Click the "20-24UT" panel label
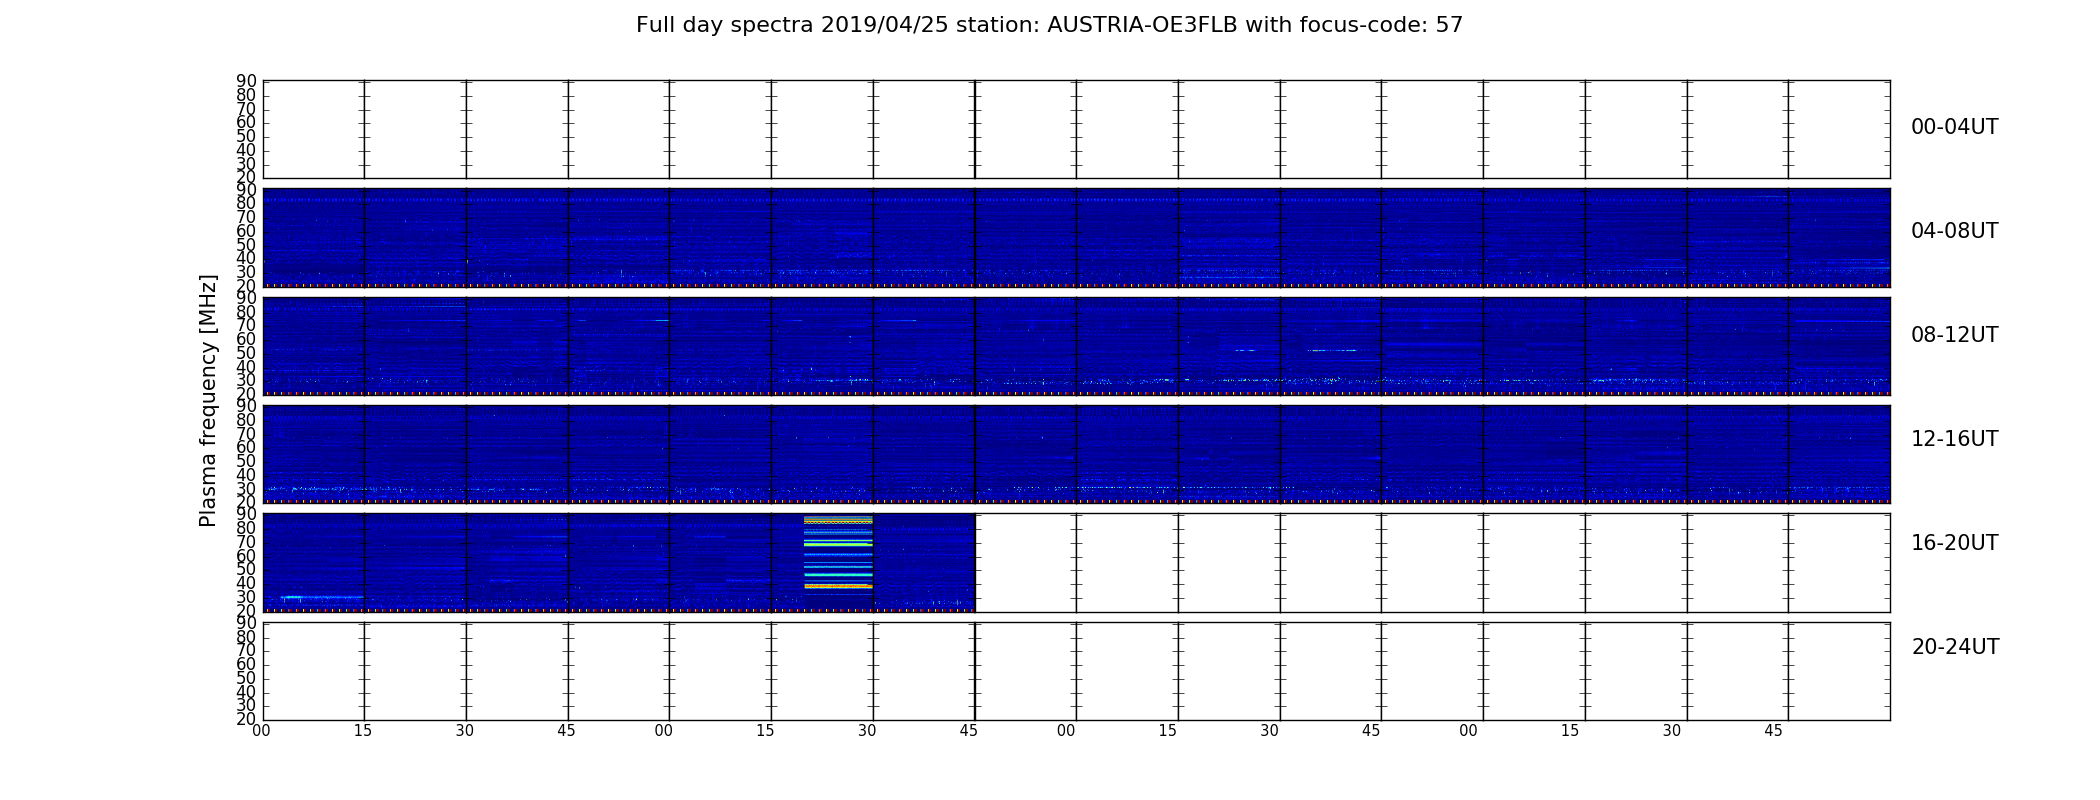Screen dimensions: 2100x800 [x=1955, y=647]
